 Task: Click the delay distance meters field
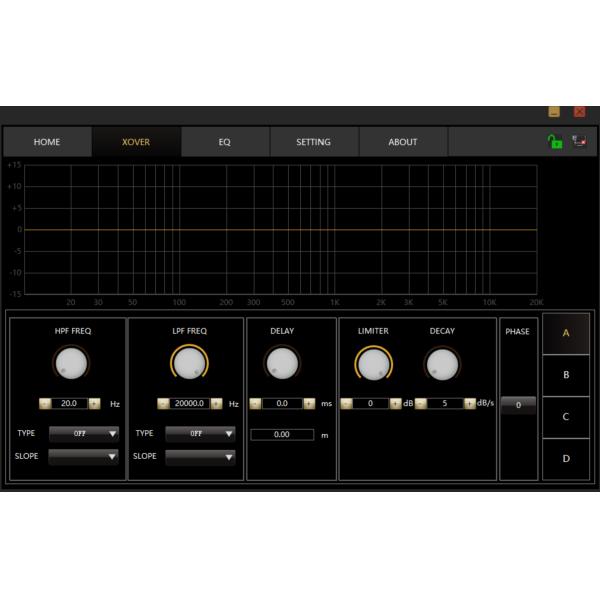point(282,435)
